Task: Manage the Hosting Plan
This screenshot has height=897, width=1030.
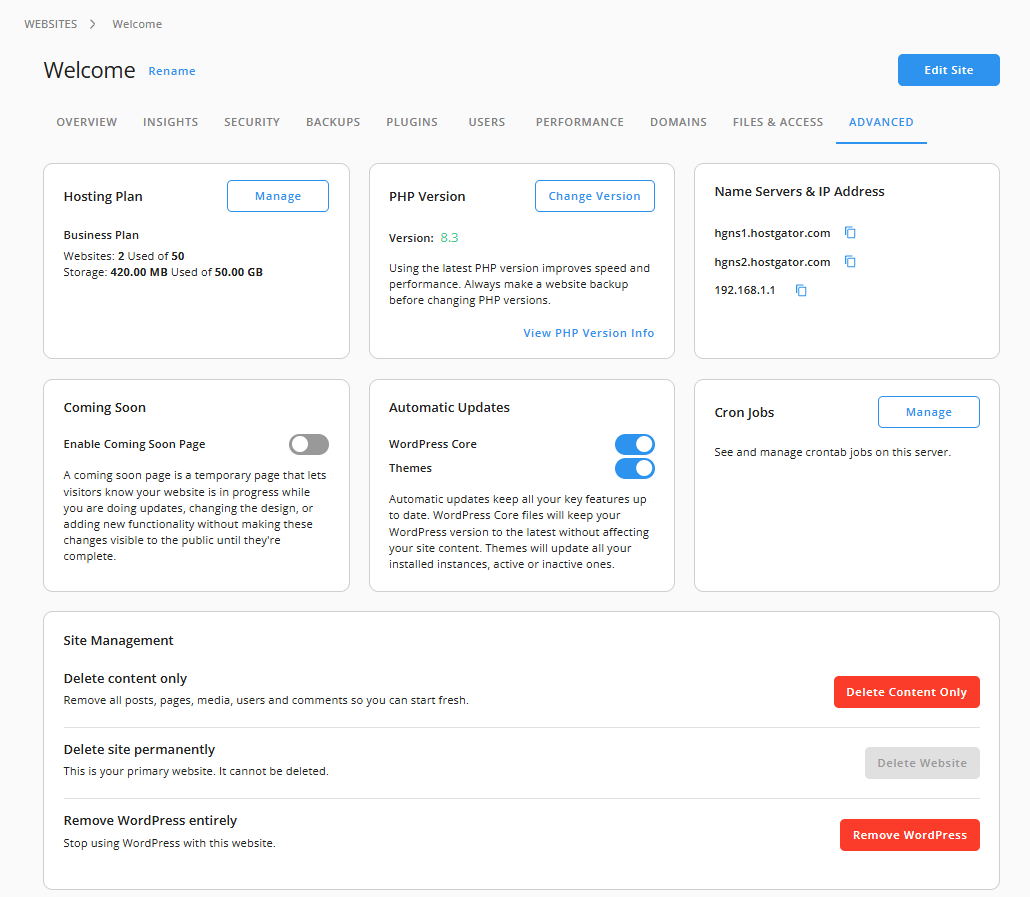Action: 278,196
